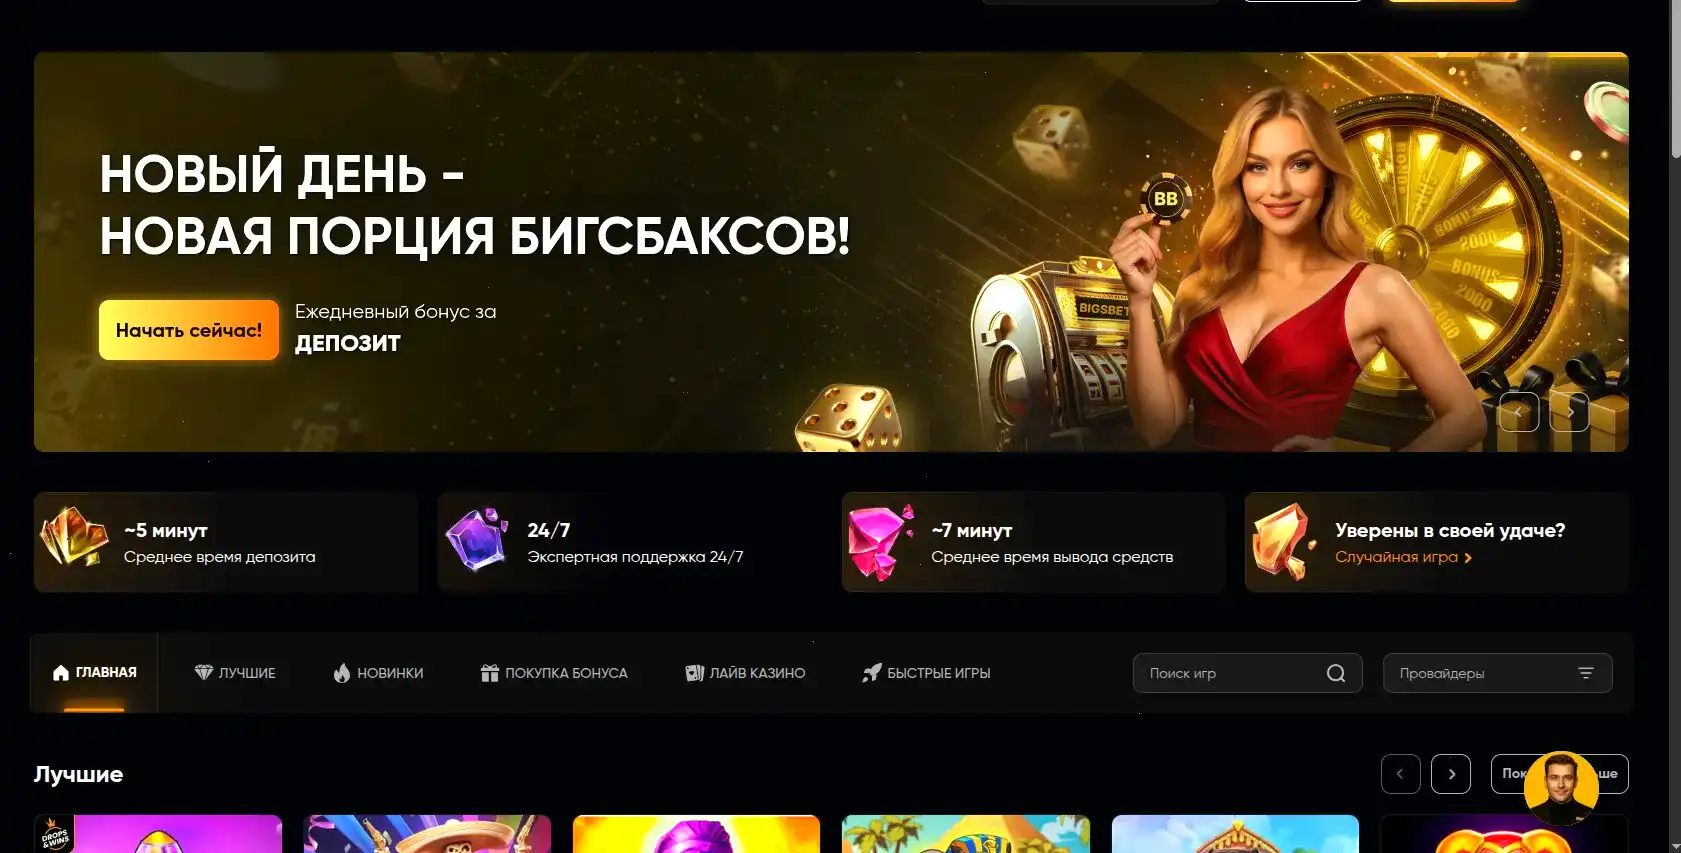Viewport: 1681px width, 853px height.
Task: Switch to the Лучшие tab
Action: 235,673
